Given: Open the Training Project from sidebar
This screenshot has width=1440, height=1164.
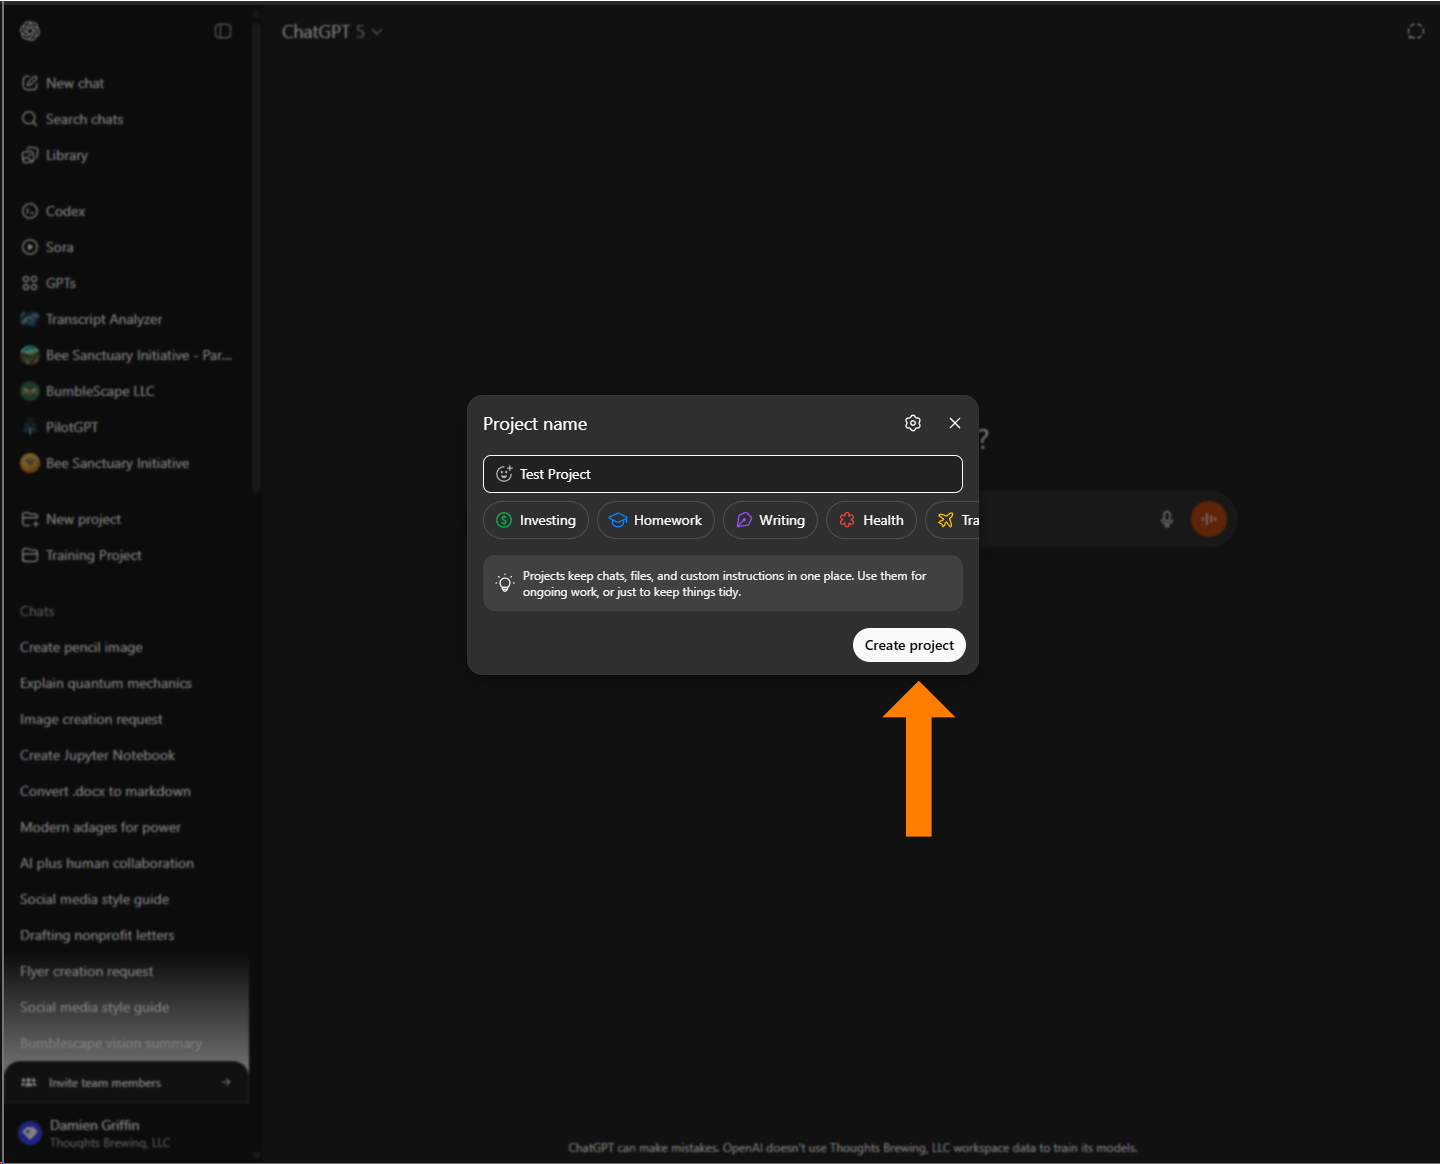Looking at the screenshot, I should coord(93,555).
